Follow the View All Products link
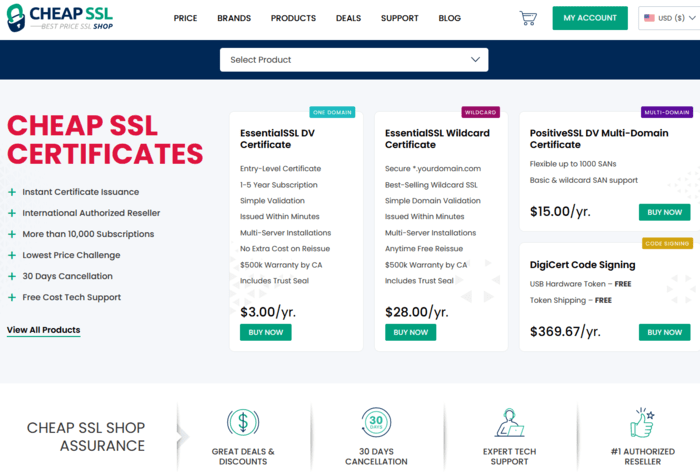 (43, 330)
